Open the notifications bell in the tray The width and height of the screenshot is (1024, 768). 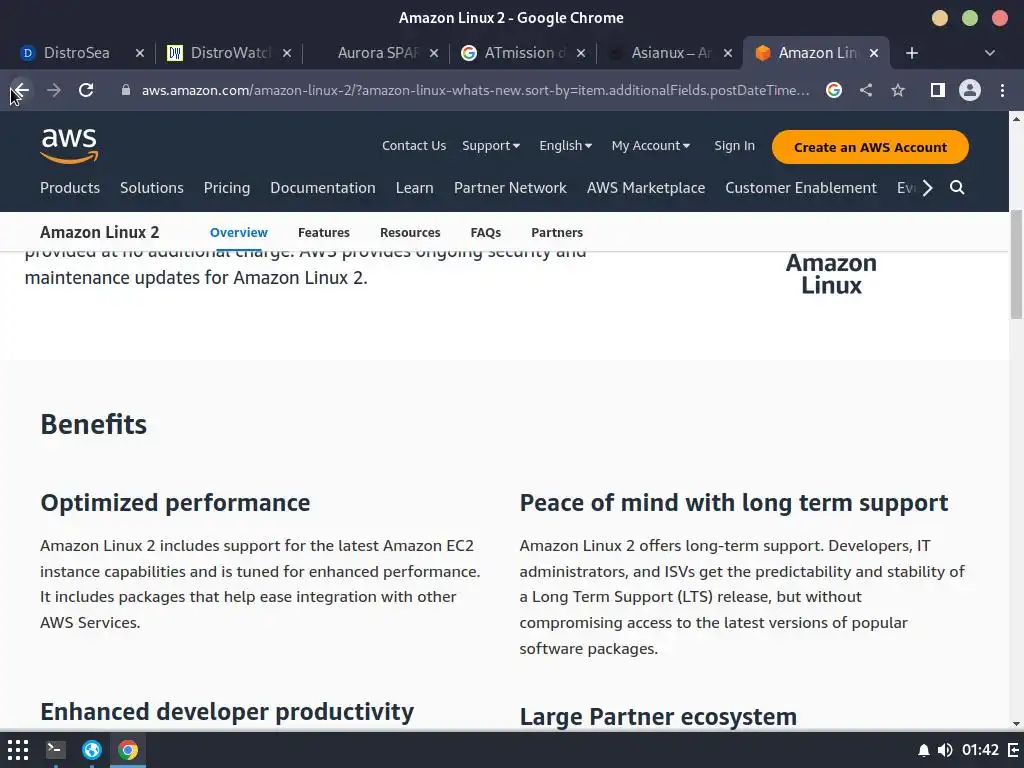click(x=924, y=750)
